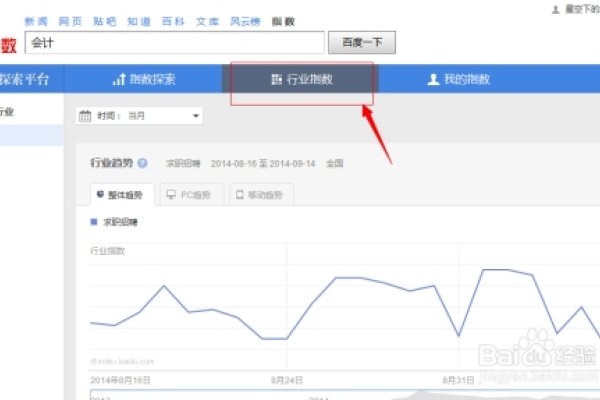The image size is (600, 400).
Task: Click the help question icon beside 行业趋势
Action: coord(142,163)
